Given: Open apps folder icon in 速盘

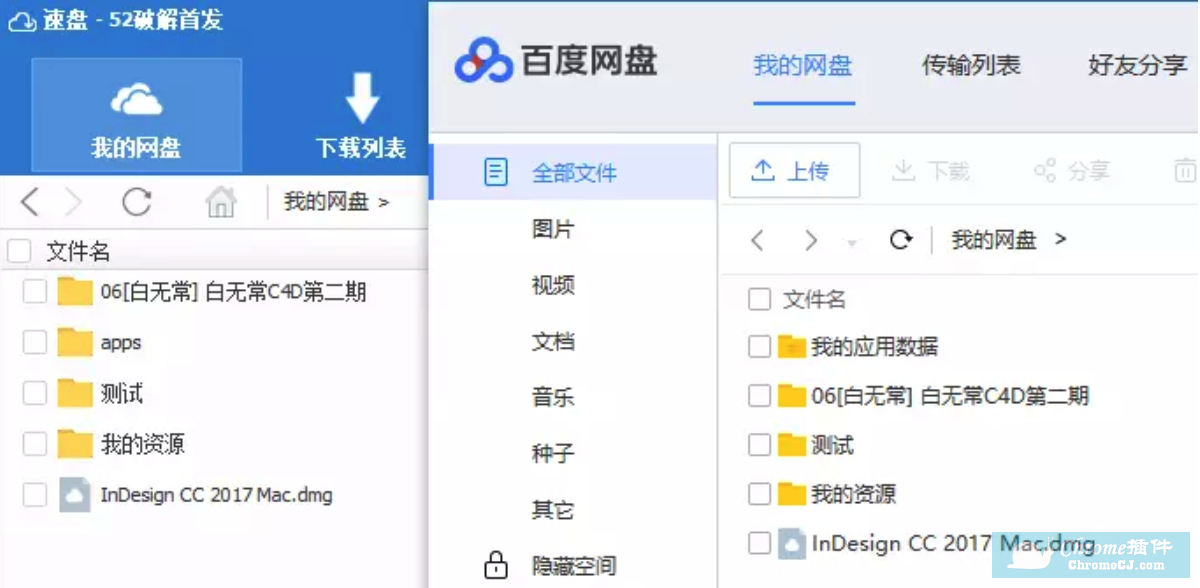Looking at the screenshot, I should (x=75, y=342).
